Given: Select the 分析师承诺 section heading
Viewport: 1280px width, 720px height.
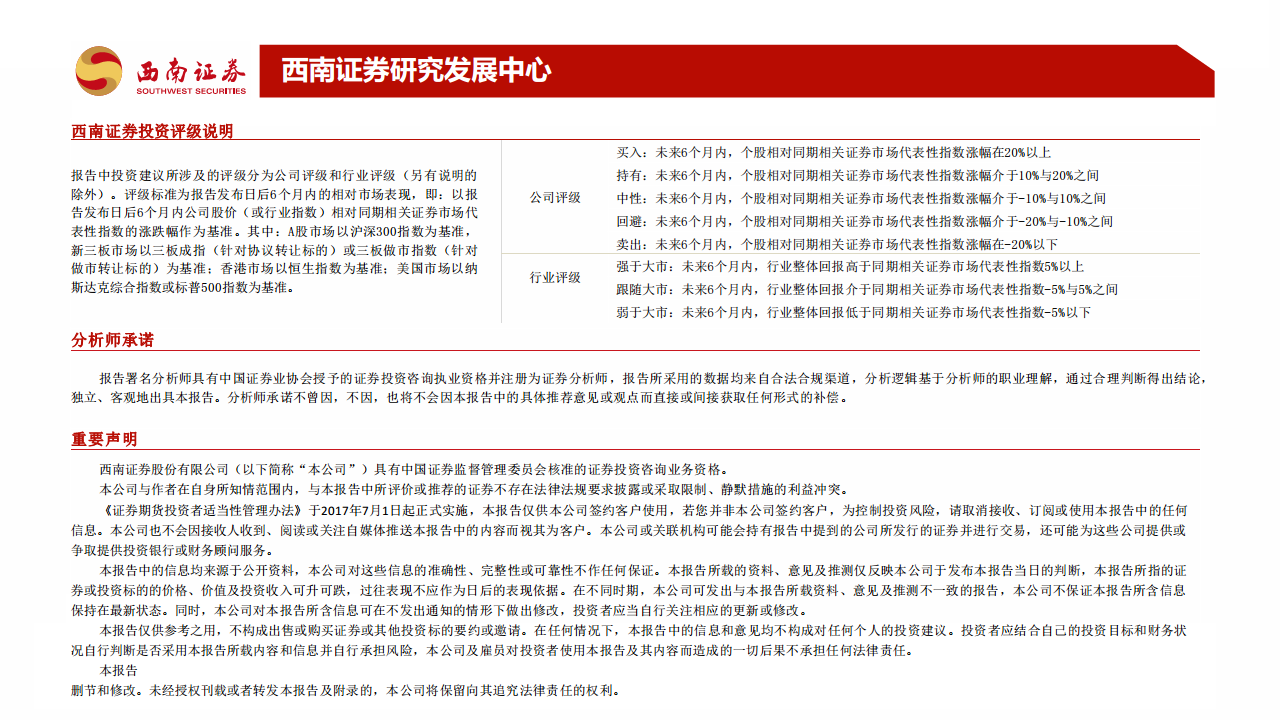Looking at the screenshot, I should point(112,340).
